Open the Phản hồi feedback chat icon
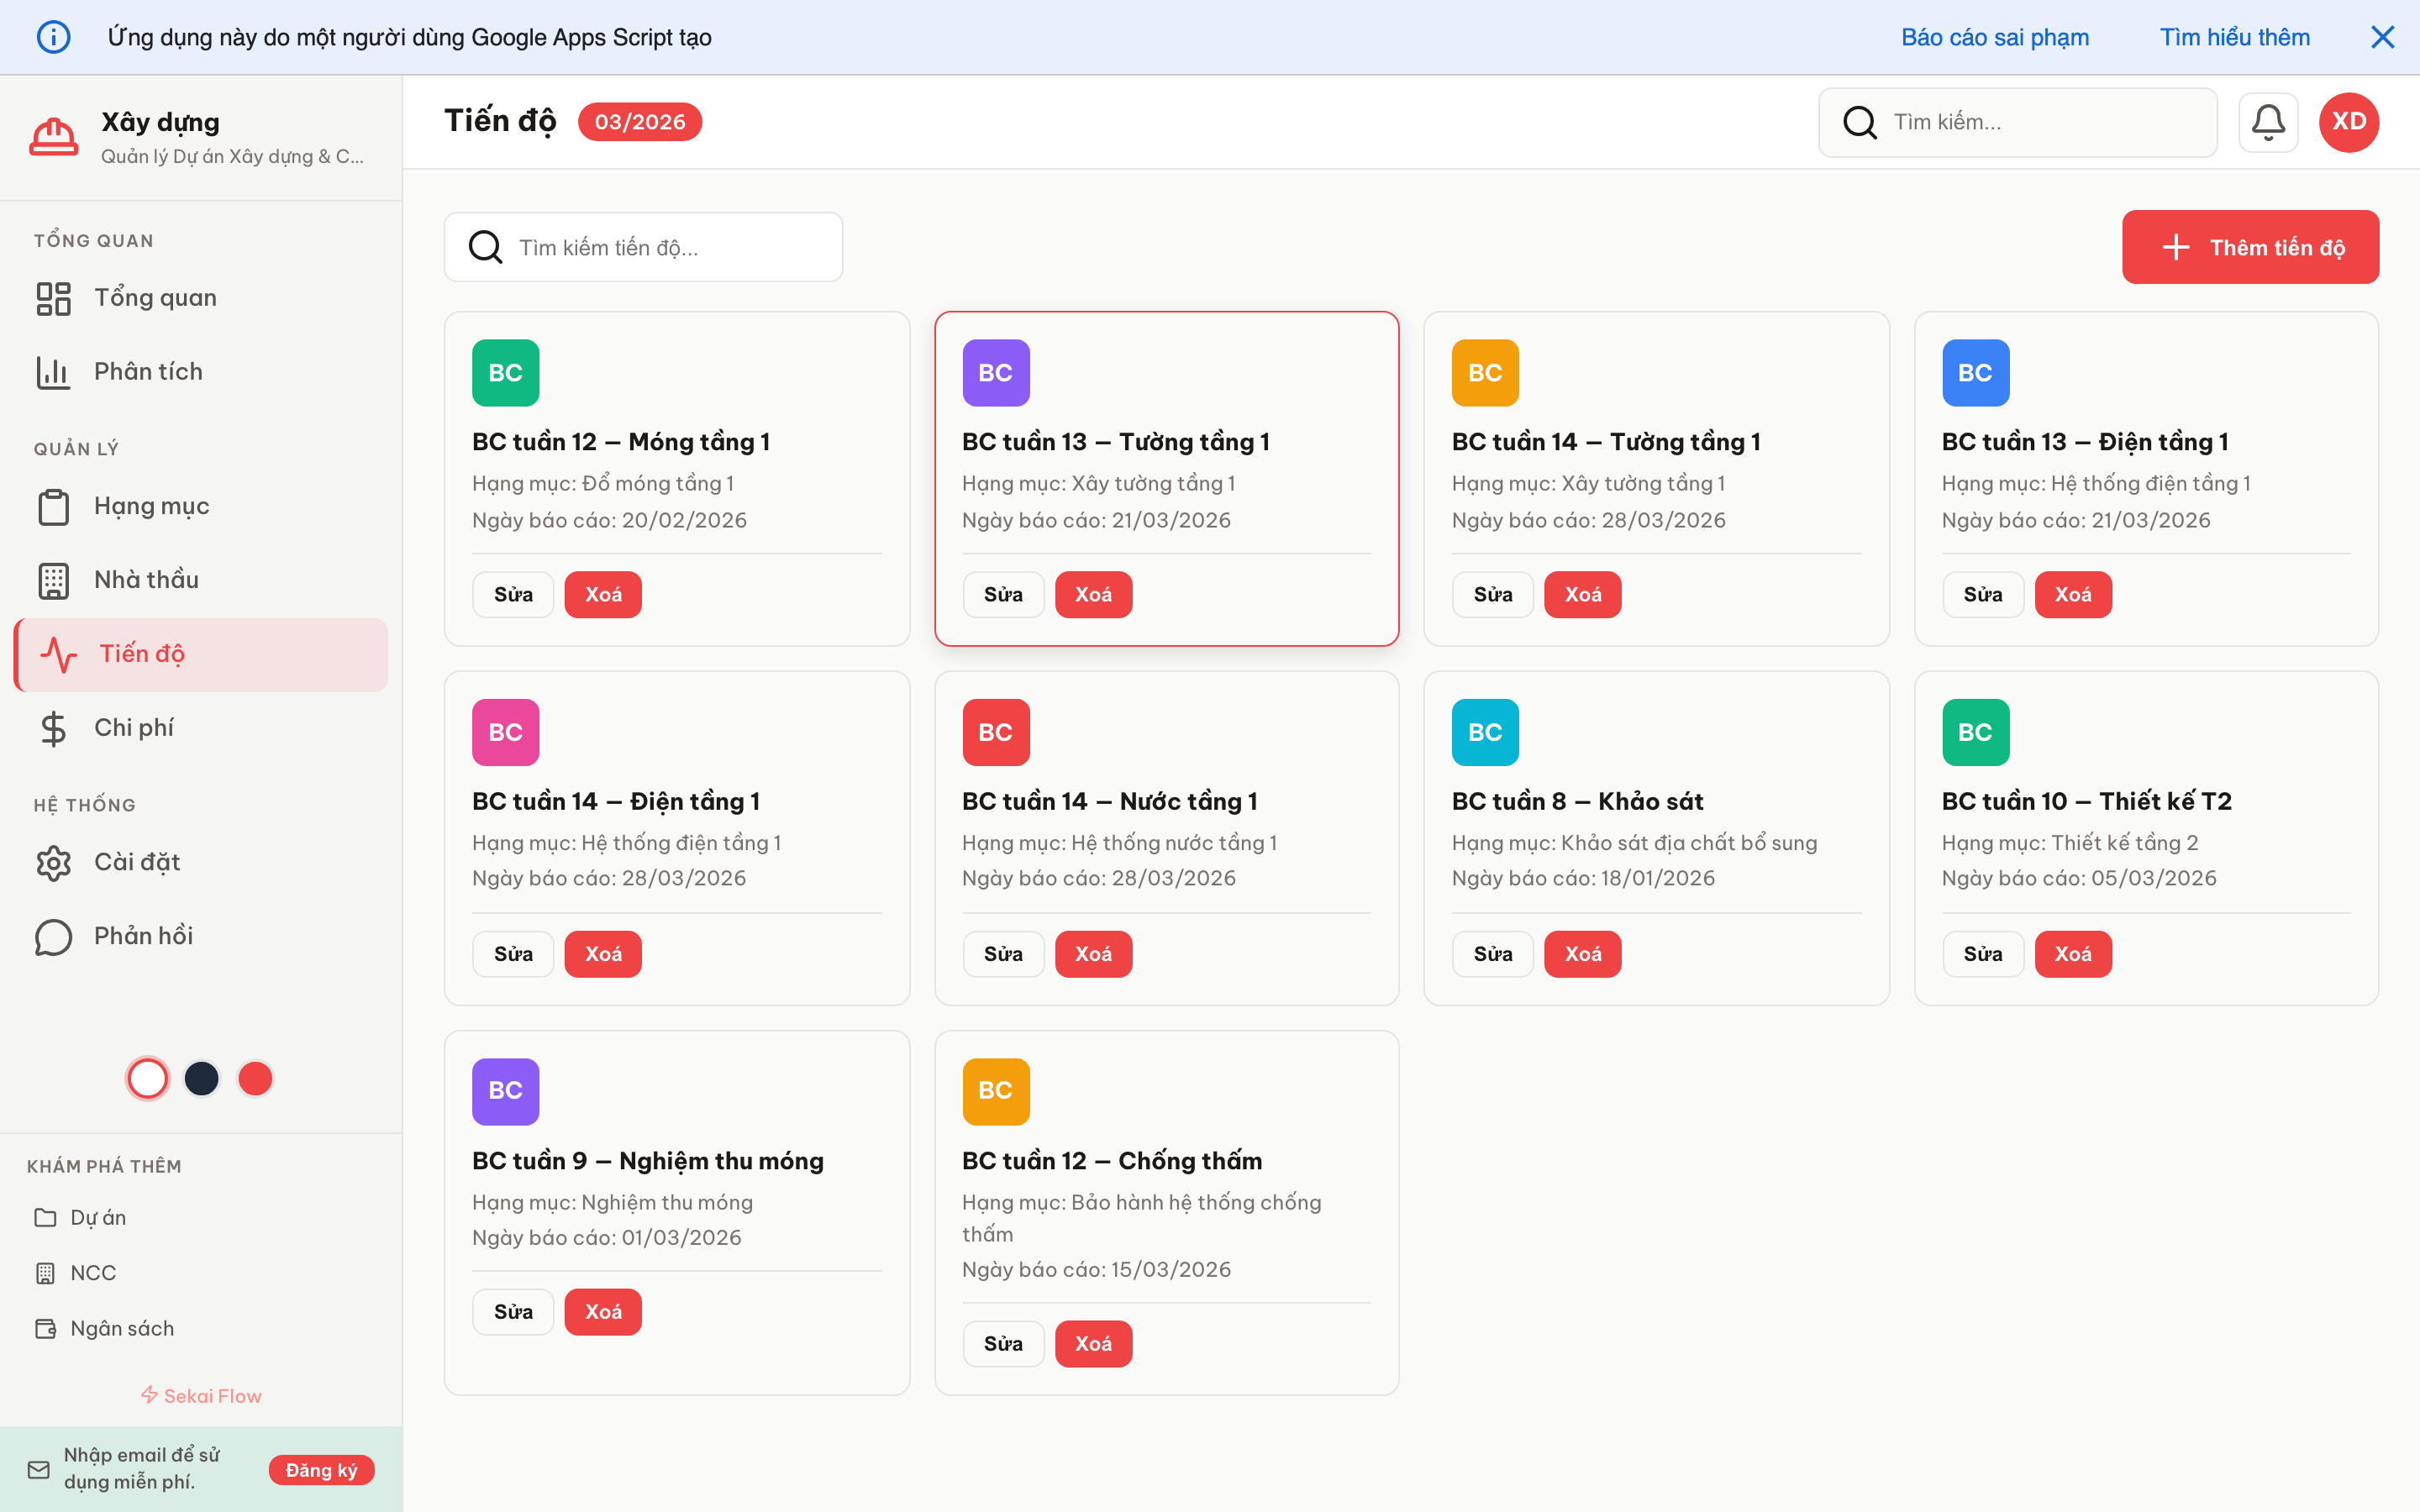 pos(53,936)
